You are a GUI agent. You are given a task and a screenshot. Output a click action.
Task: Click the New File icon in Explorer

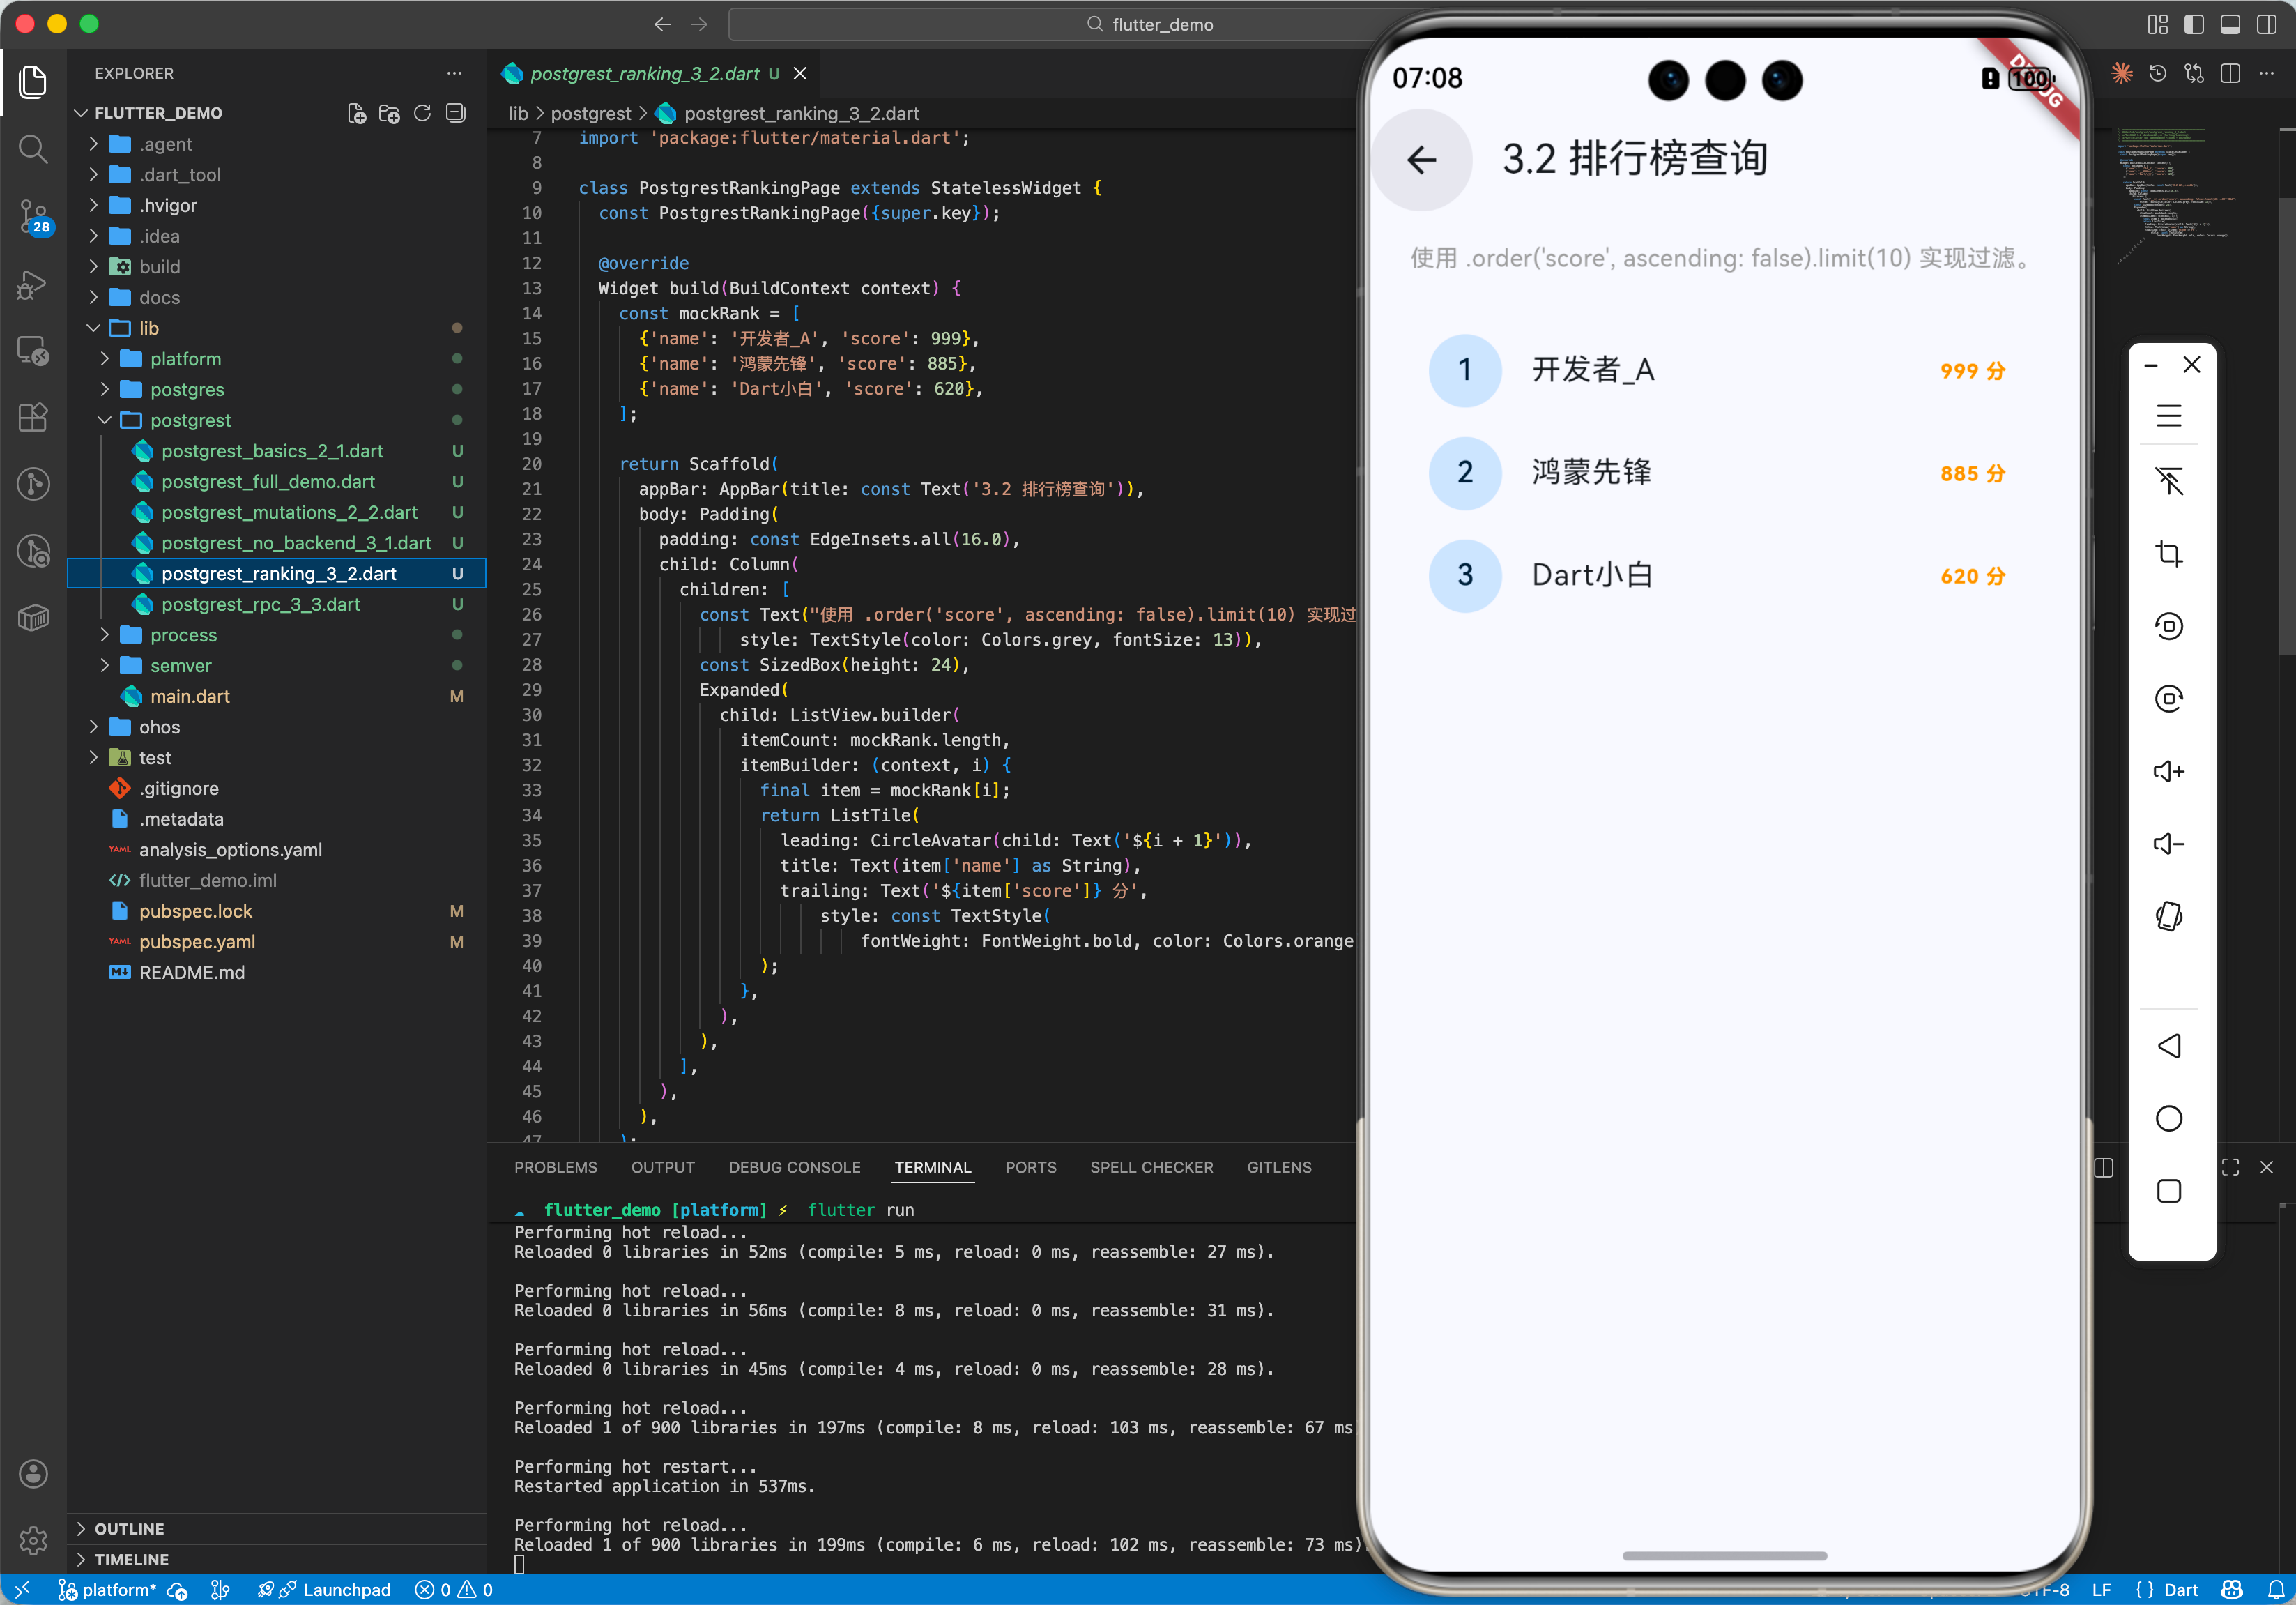(357, 113)
